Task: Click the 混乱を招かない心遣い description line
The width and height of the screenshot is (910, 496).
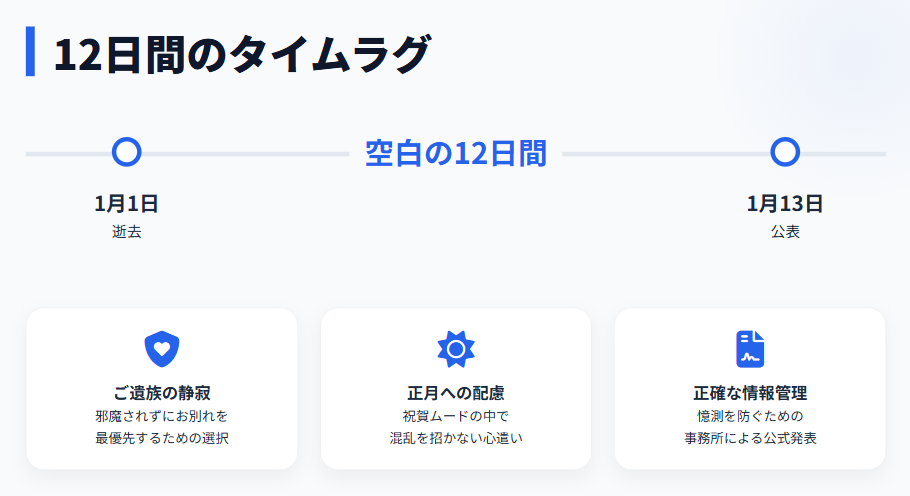Action: (456, 438)
